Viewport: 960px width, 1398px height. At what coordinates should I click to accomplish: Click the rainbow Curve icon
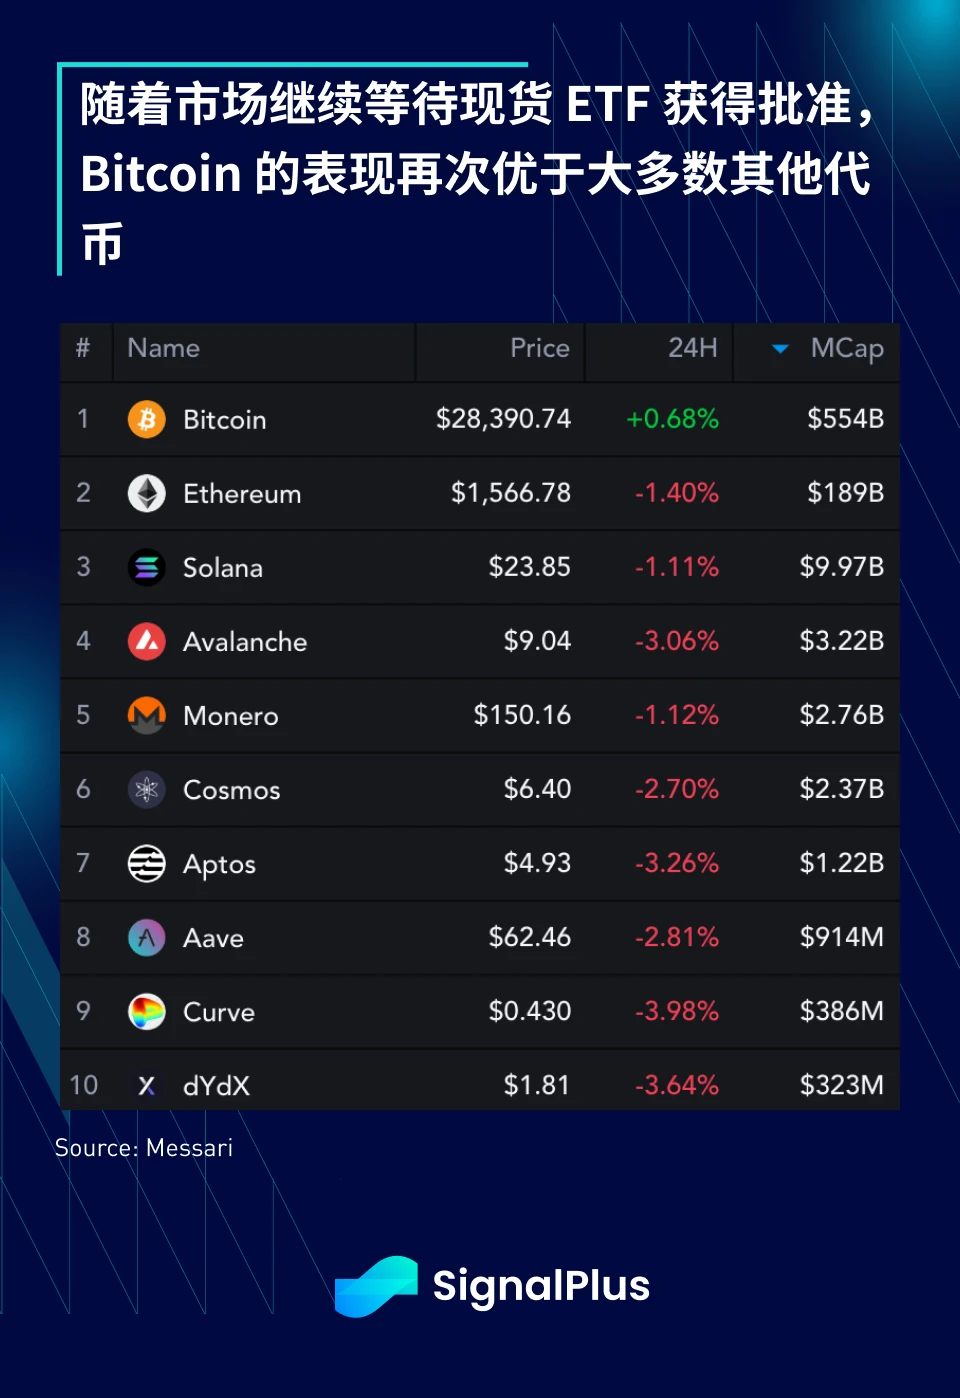[147, 1011]
